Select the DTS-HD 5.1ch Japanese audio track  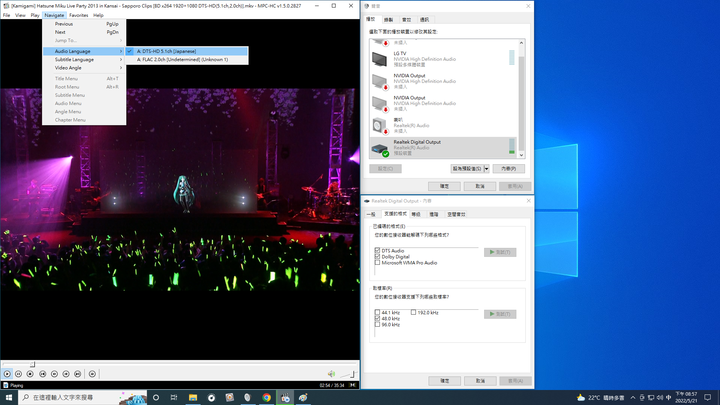coord(186,51)
